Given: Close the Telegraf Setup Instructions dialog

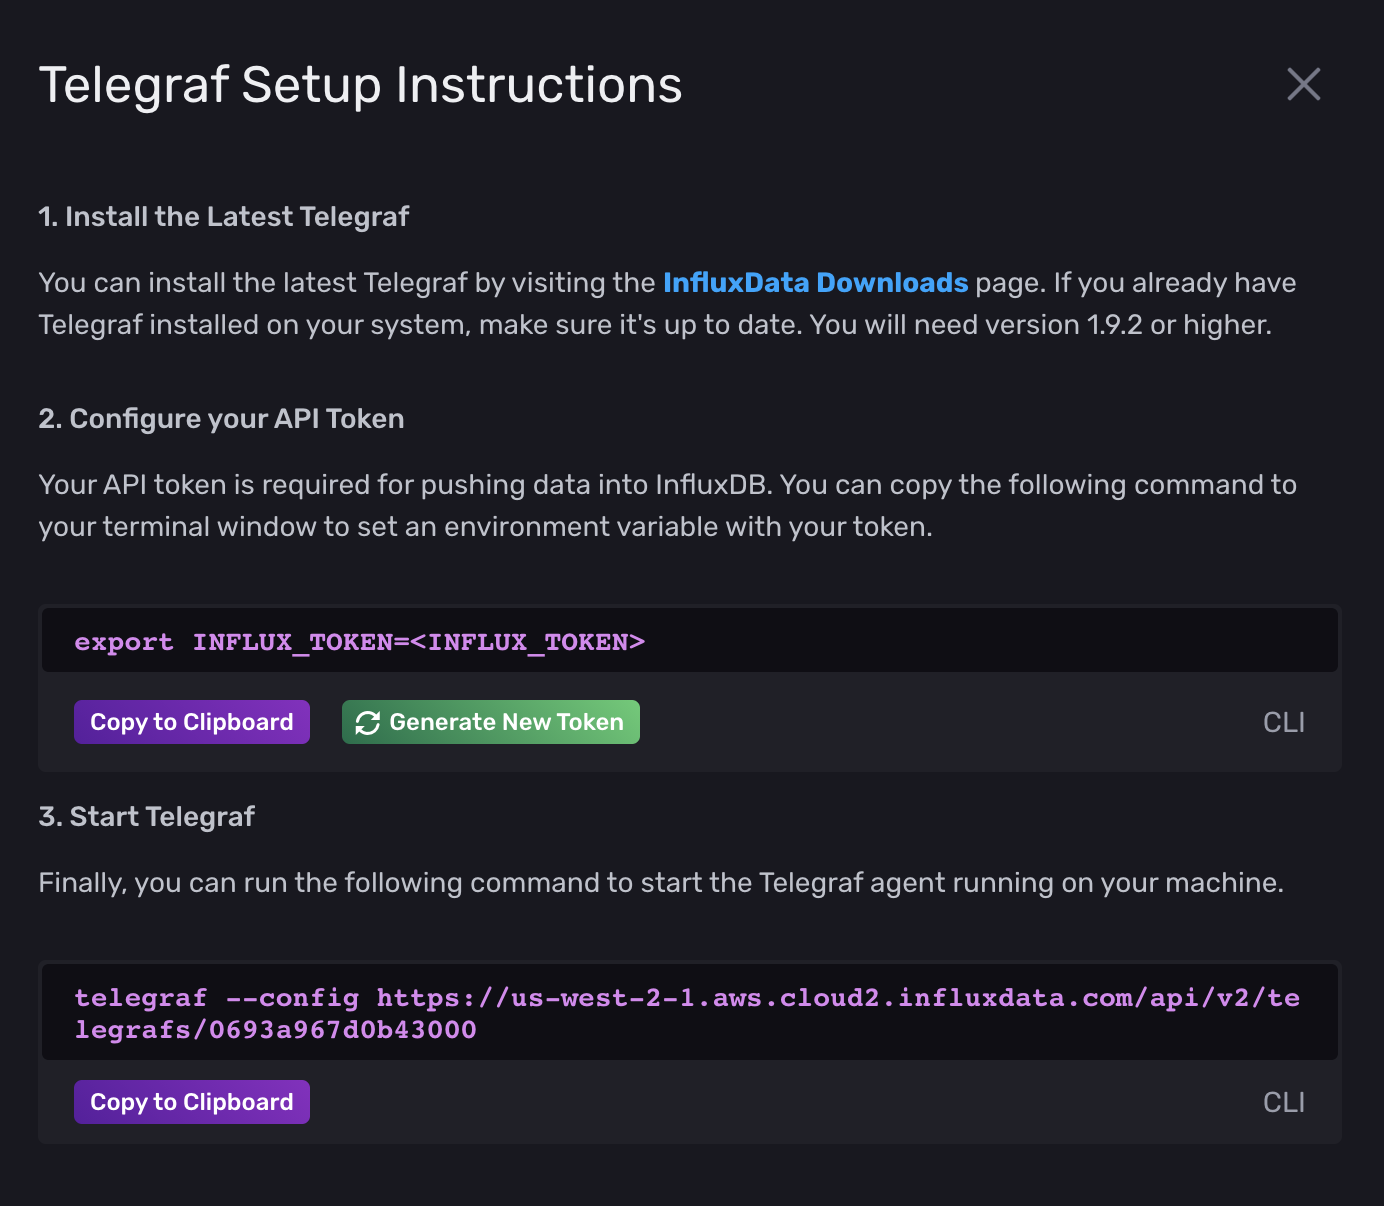Looking at the screenshot, I should (1303, 85).
